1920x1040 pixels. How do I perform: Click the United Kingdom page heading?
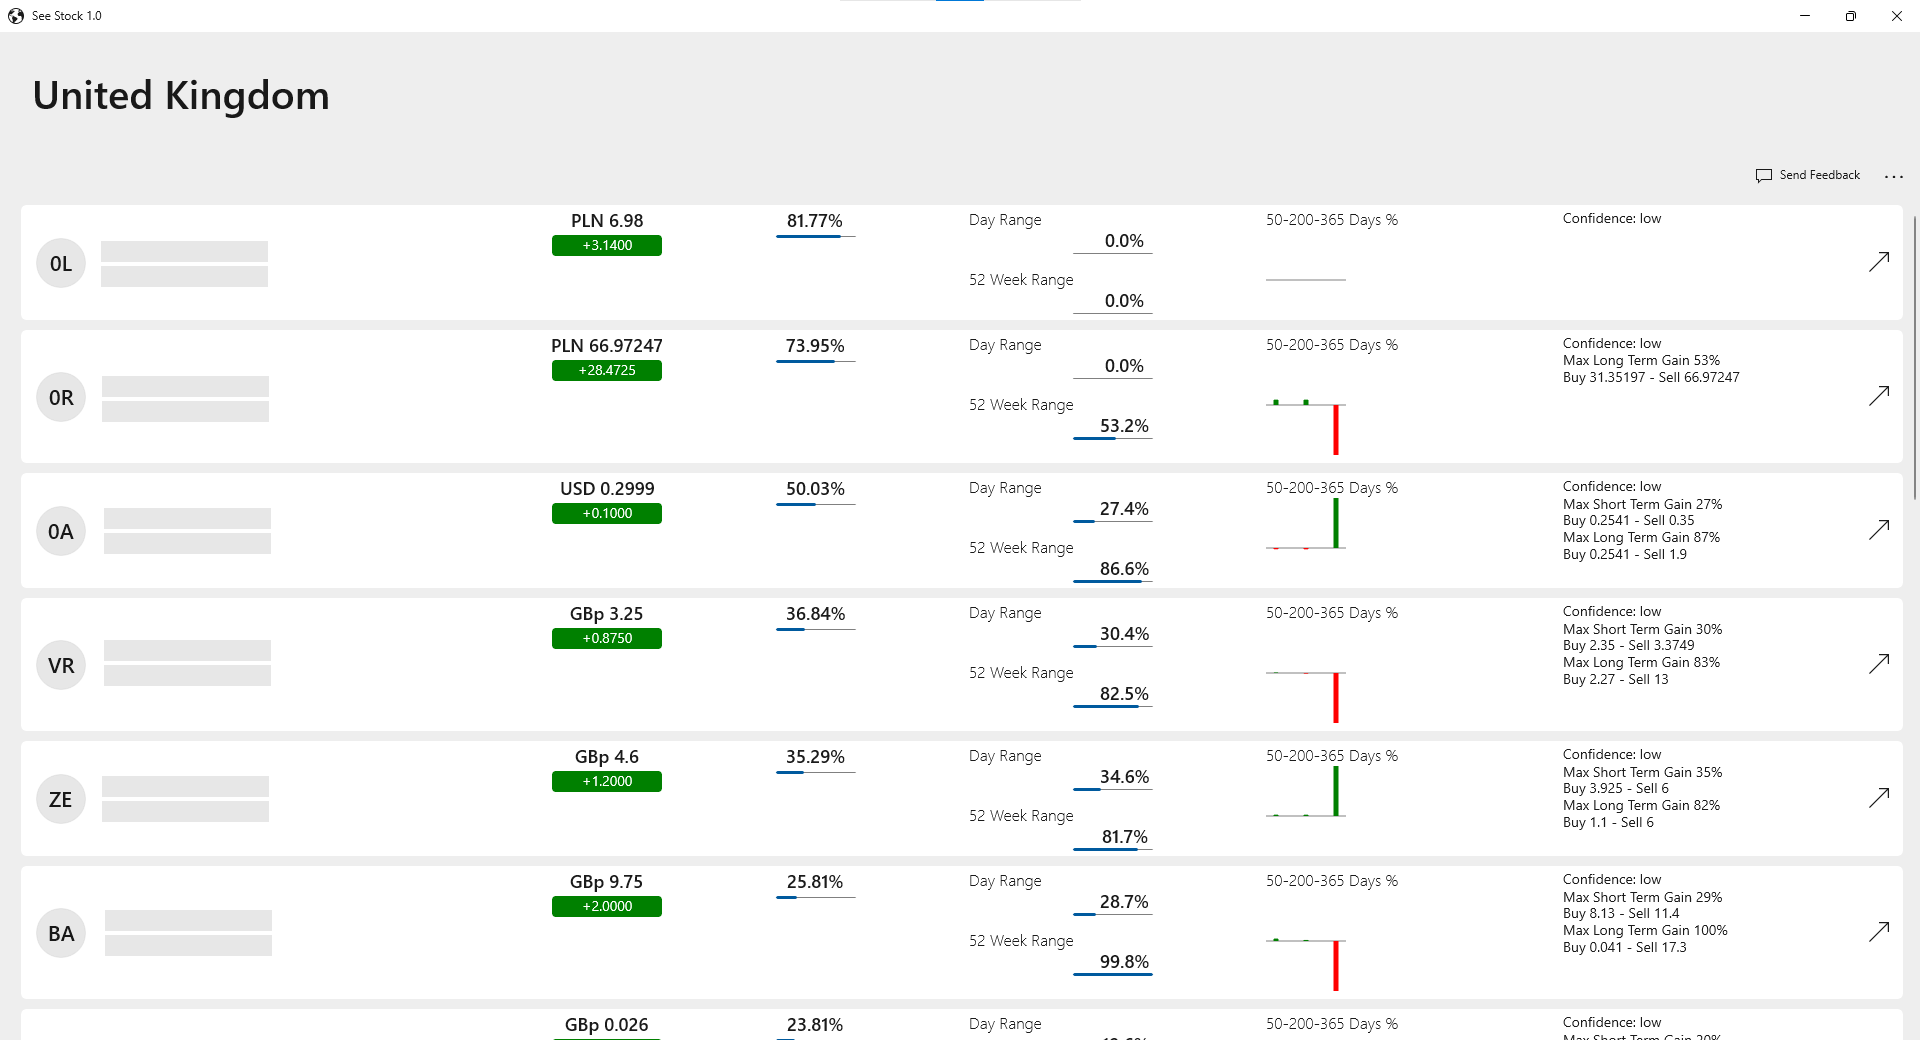click(x=181, y=96)
